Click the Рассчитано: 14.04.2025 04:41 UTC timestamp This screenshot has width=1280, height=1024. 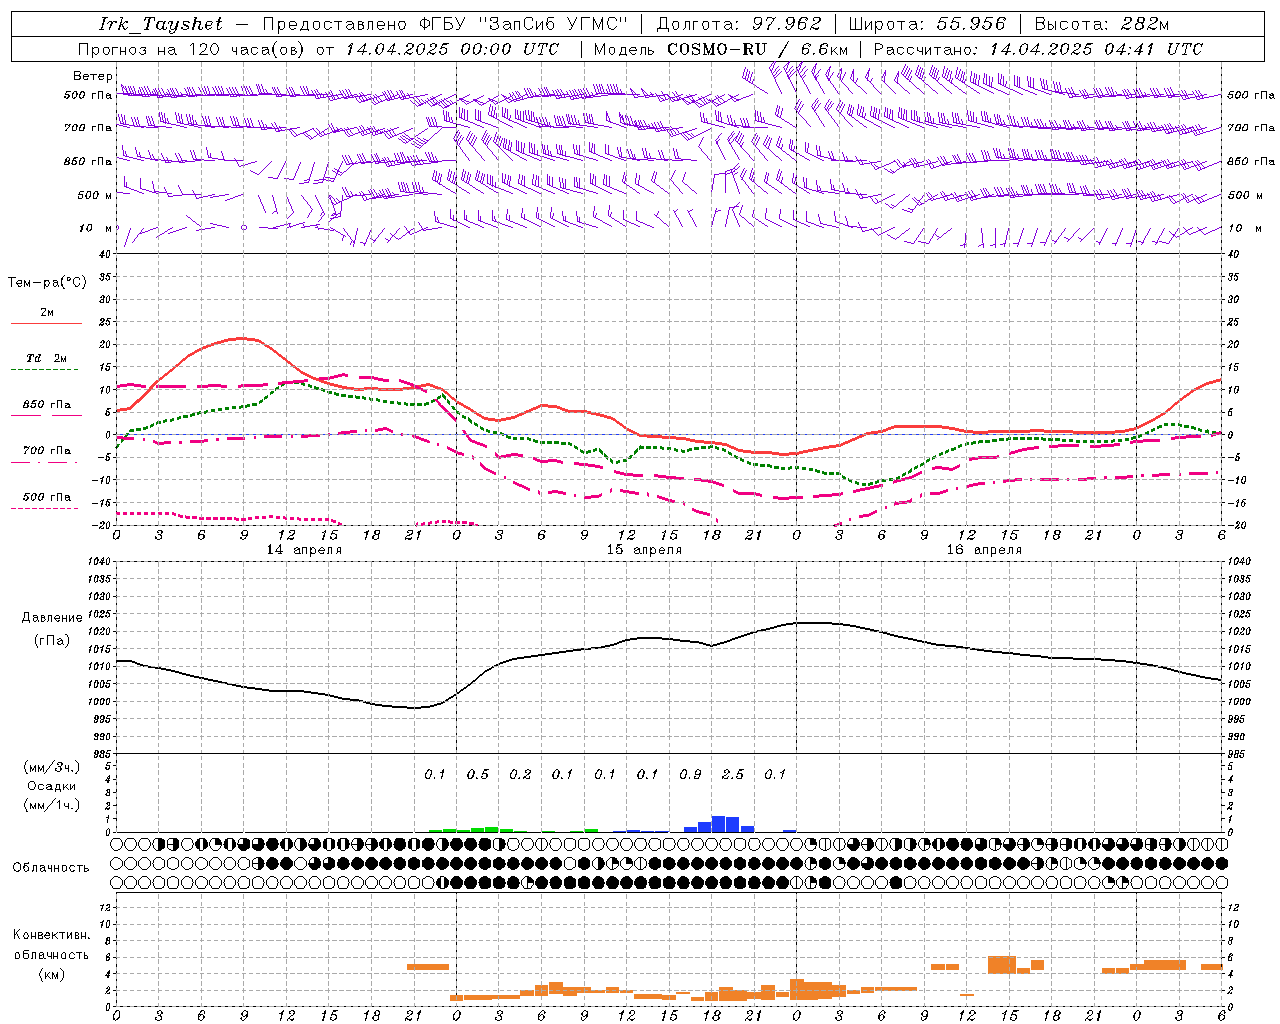(x=1038, y=49)
